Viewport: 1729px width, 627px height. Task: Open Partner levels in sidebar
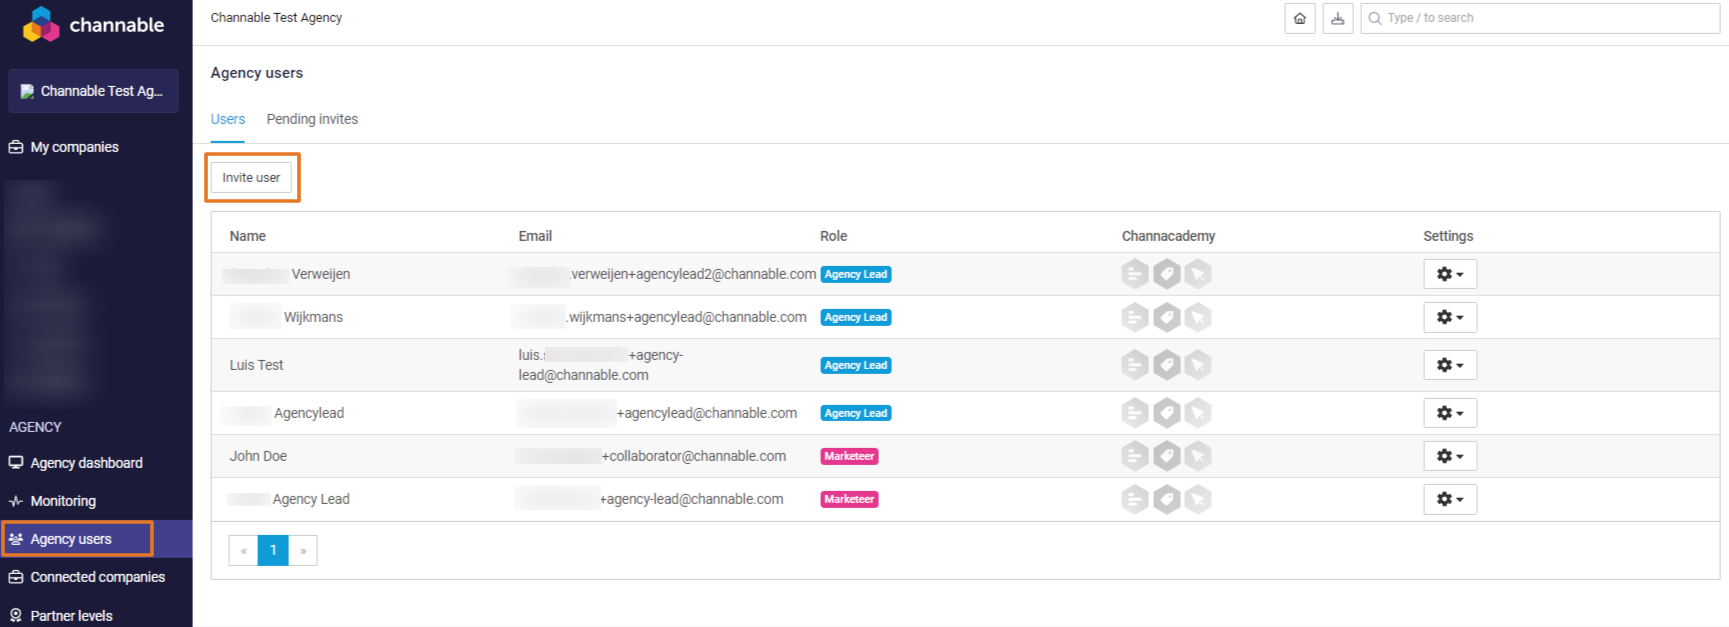pos(71,616)
